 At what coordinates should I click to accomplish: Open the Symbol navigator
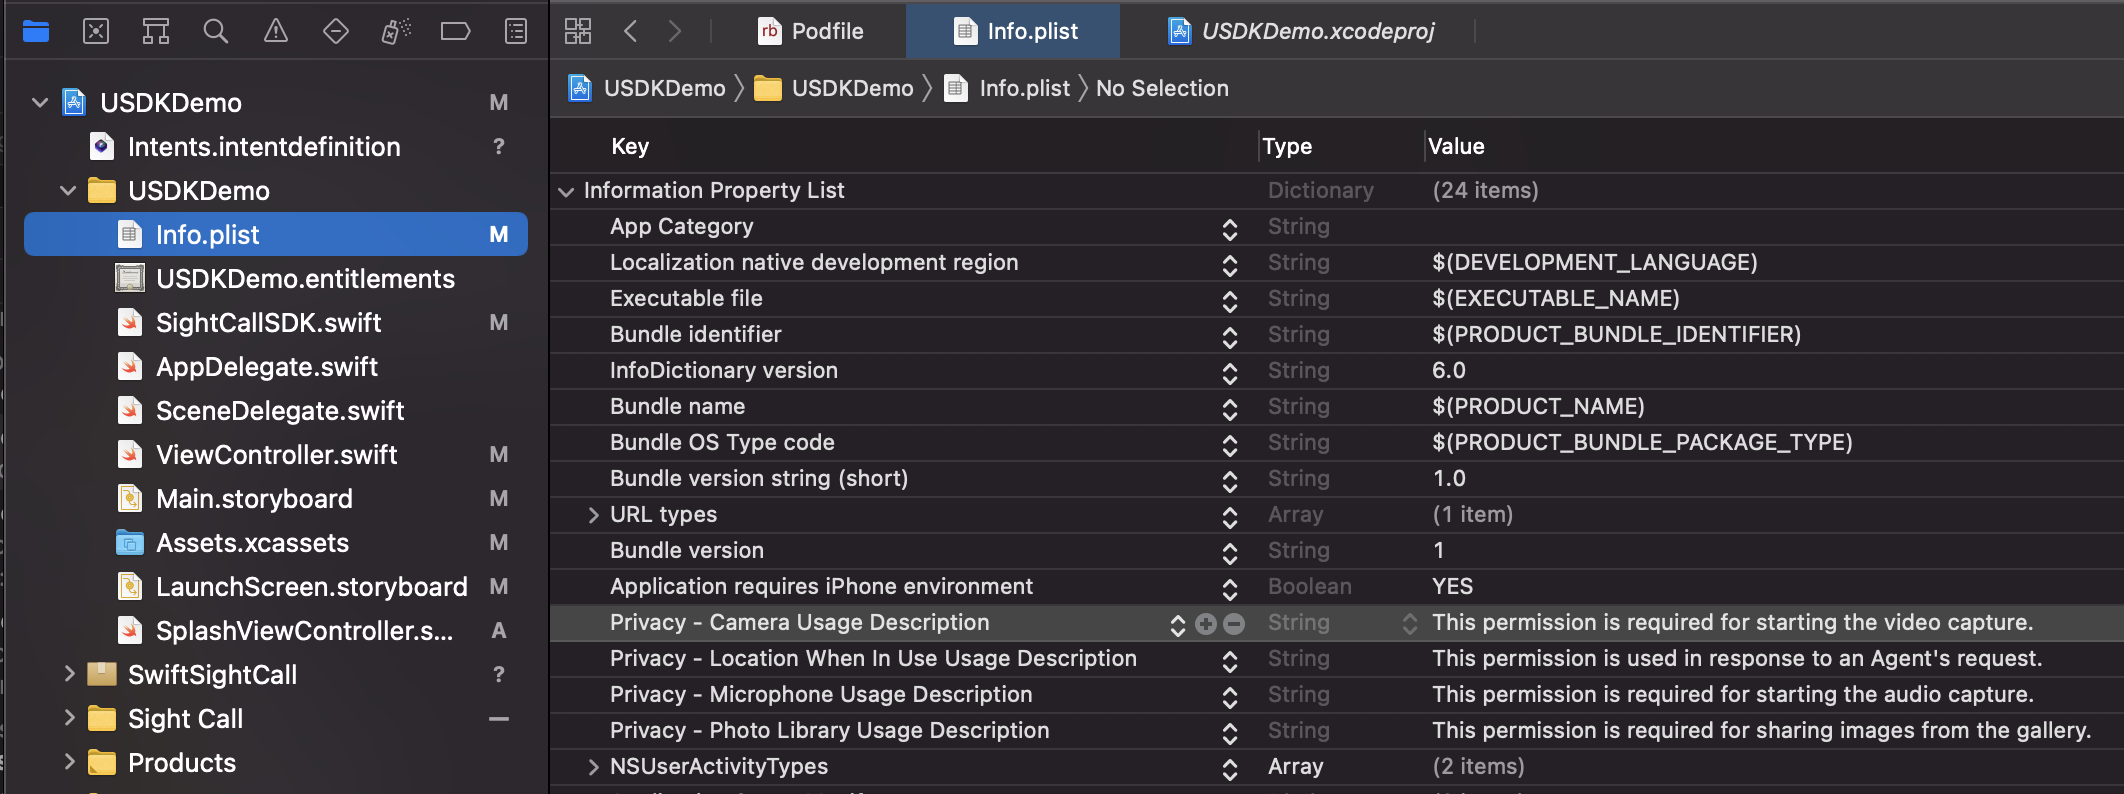[x=156, y=32]
